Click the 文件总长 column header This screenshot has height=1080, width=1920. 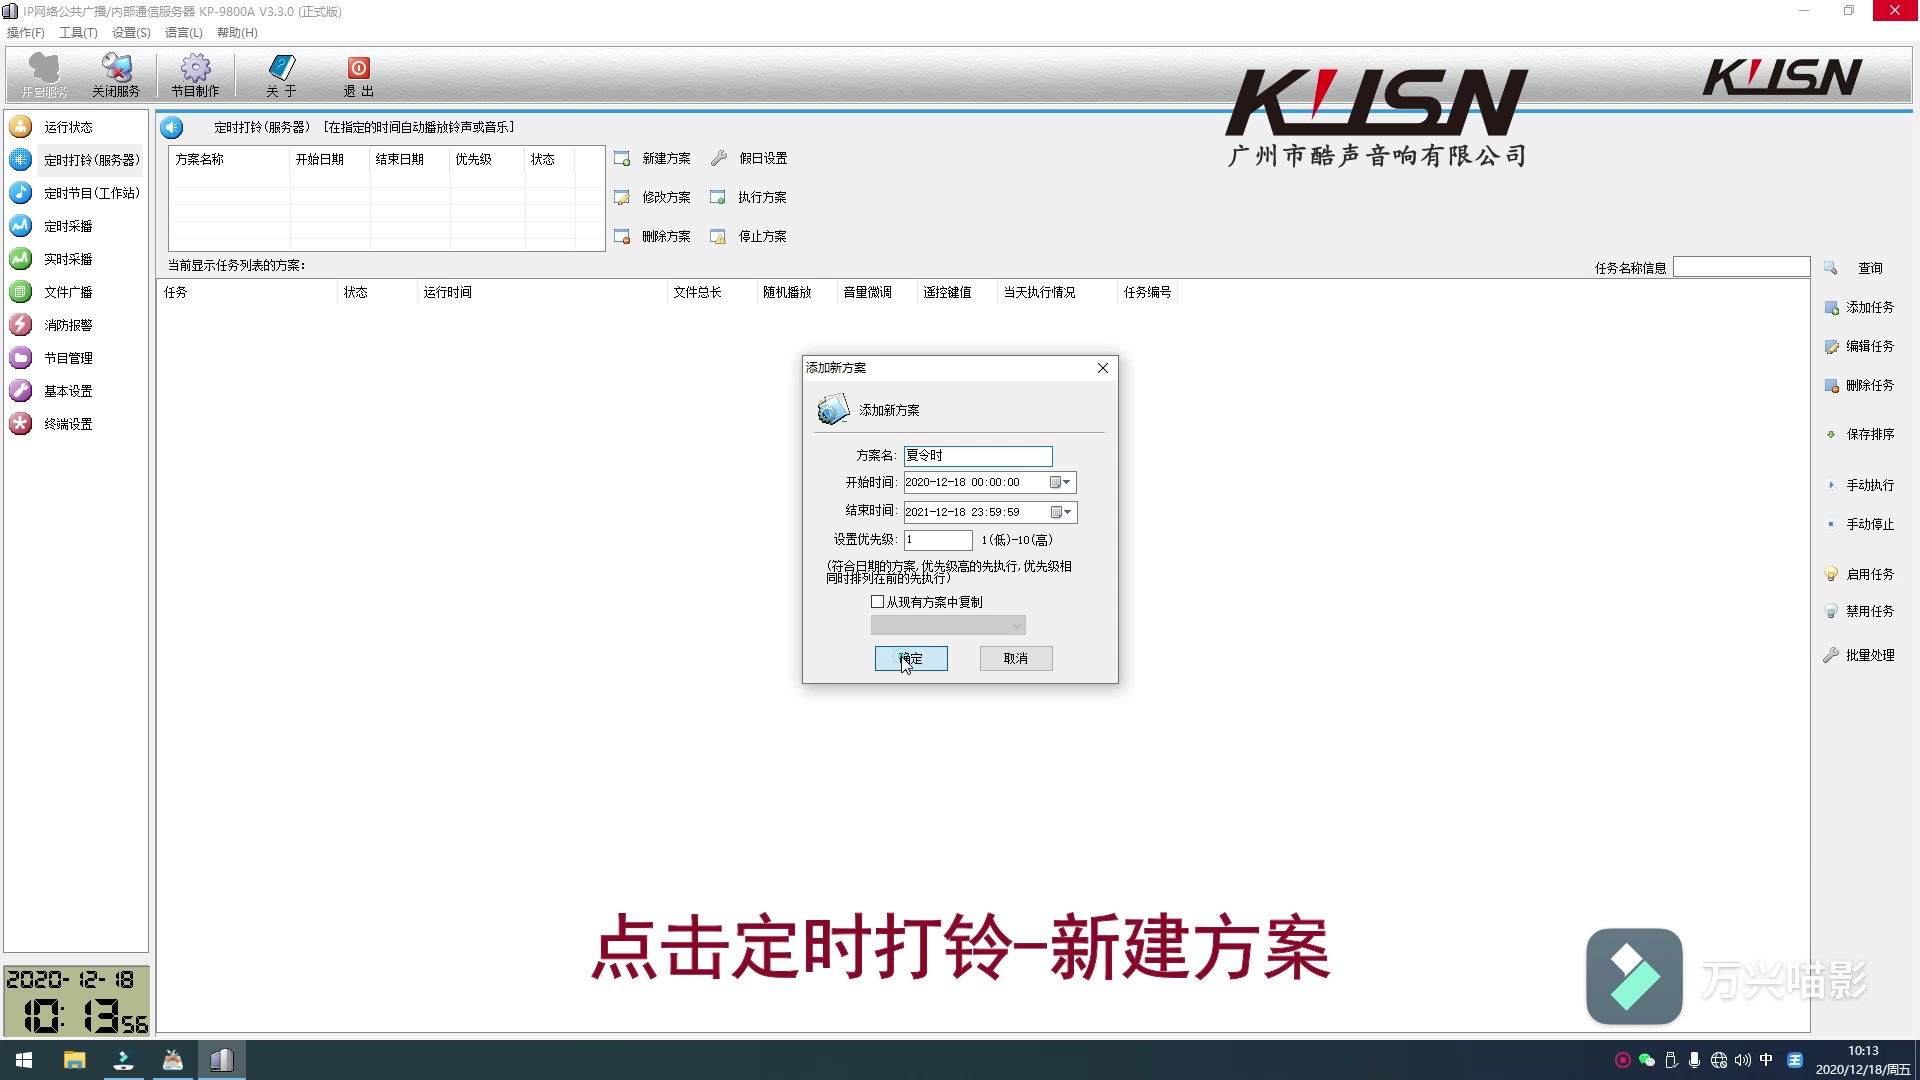(711, 292)
